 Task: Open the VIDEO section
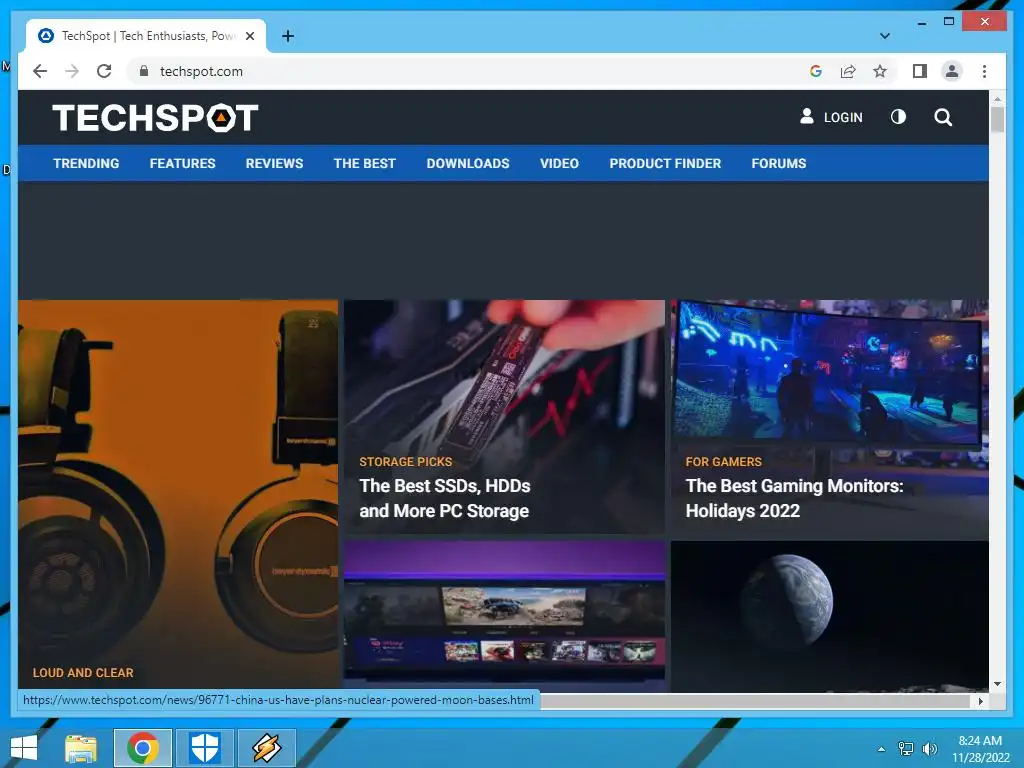point(559,163)
